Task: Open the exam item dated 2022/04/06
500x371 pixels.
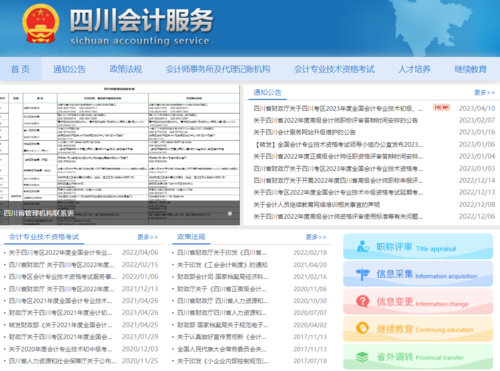Action: pyautogui.click(x=61, y=252)
